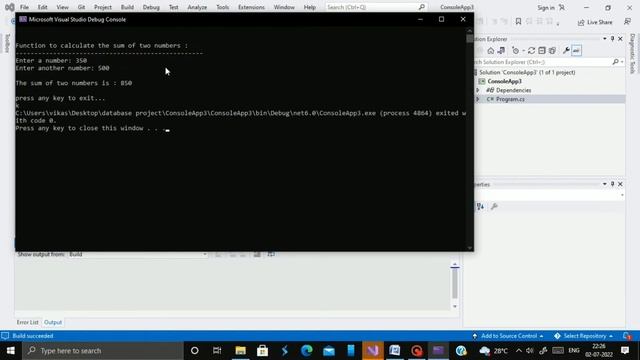The image size is (640, 360).
Task: Switch to the Output tab
Action: point(53,322)
